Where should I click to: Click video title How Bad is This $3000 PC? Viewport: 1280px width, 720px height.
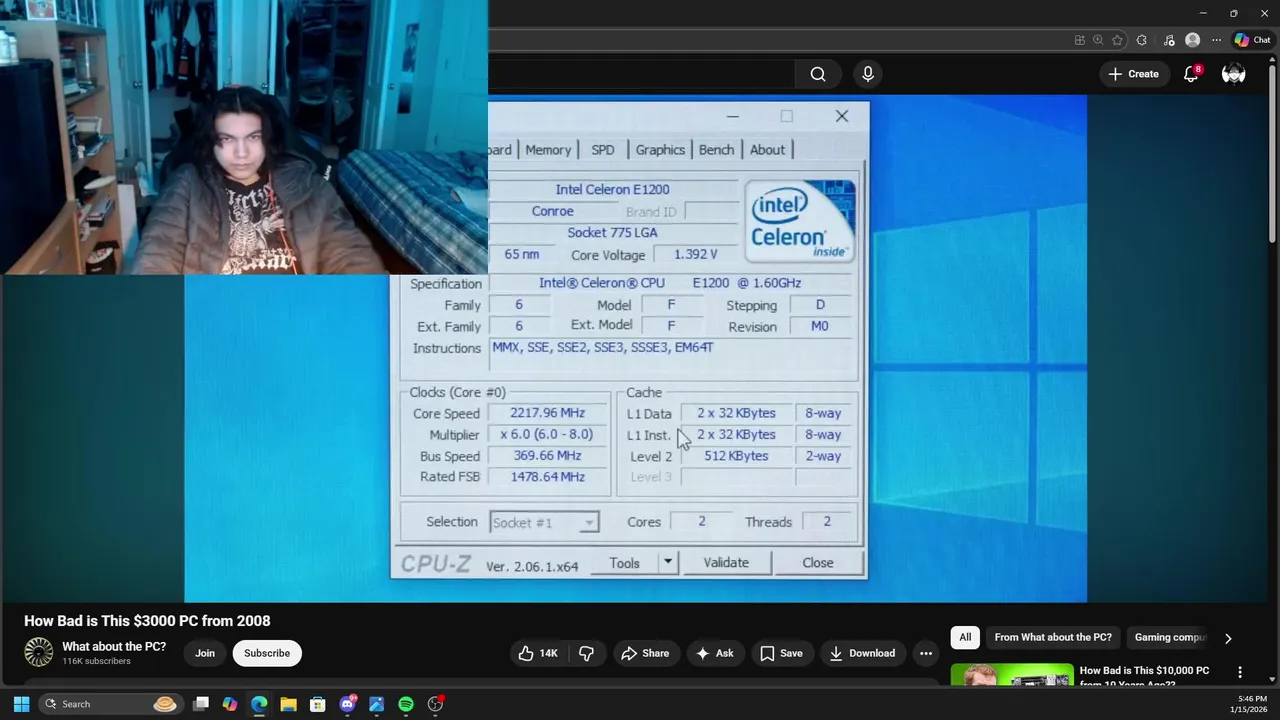147,621
